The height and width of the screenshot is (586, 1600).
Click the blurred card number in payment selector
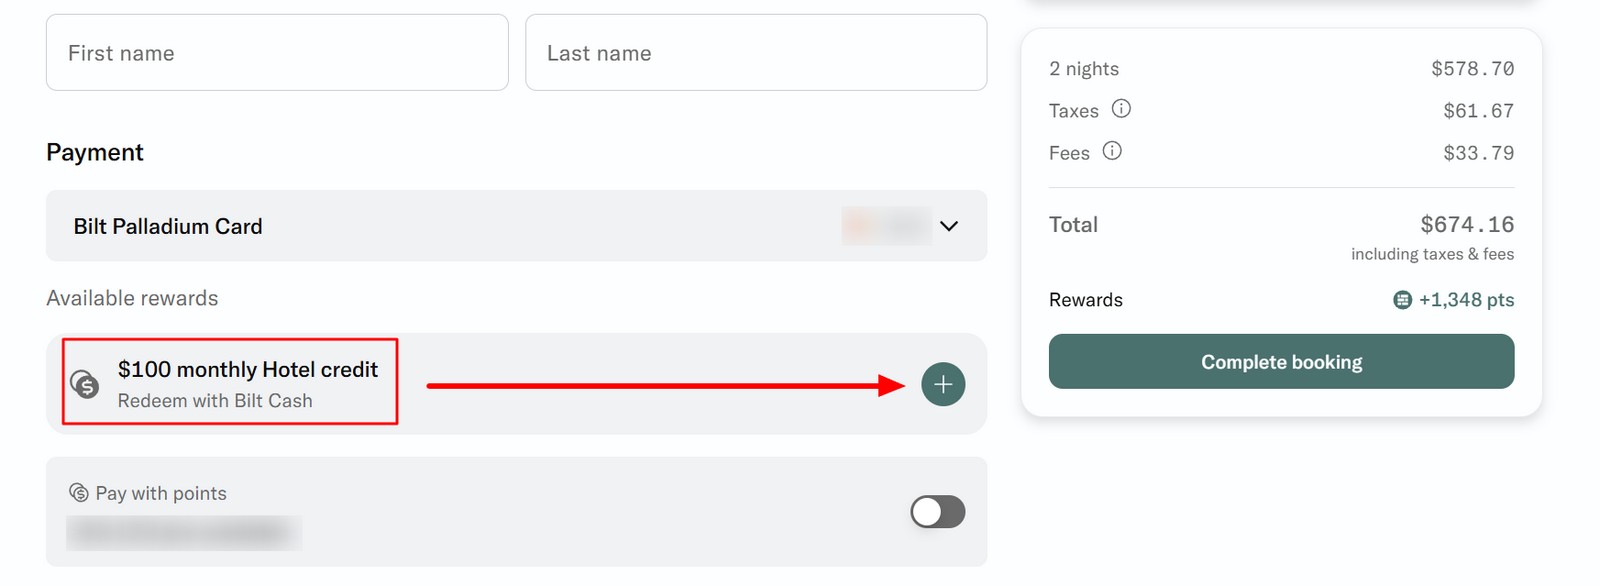tap(886, 226)
